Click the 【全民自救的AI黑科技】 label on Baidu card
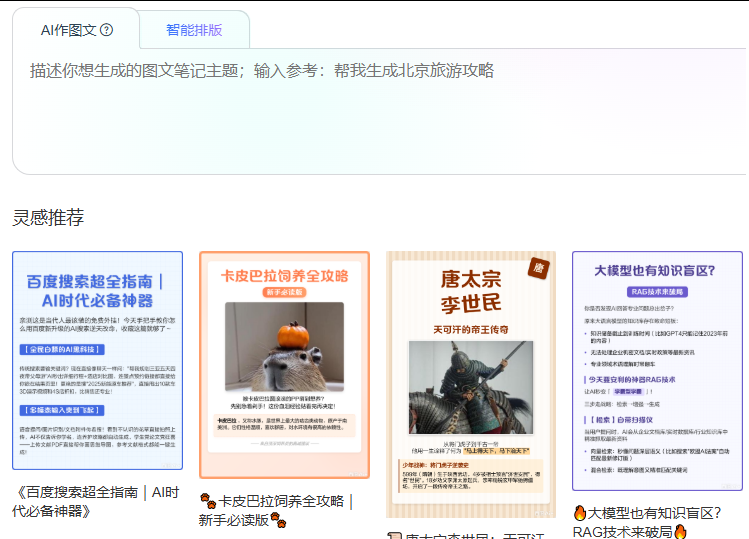Screen dimensions: 749x539 62,349
